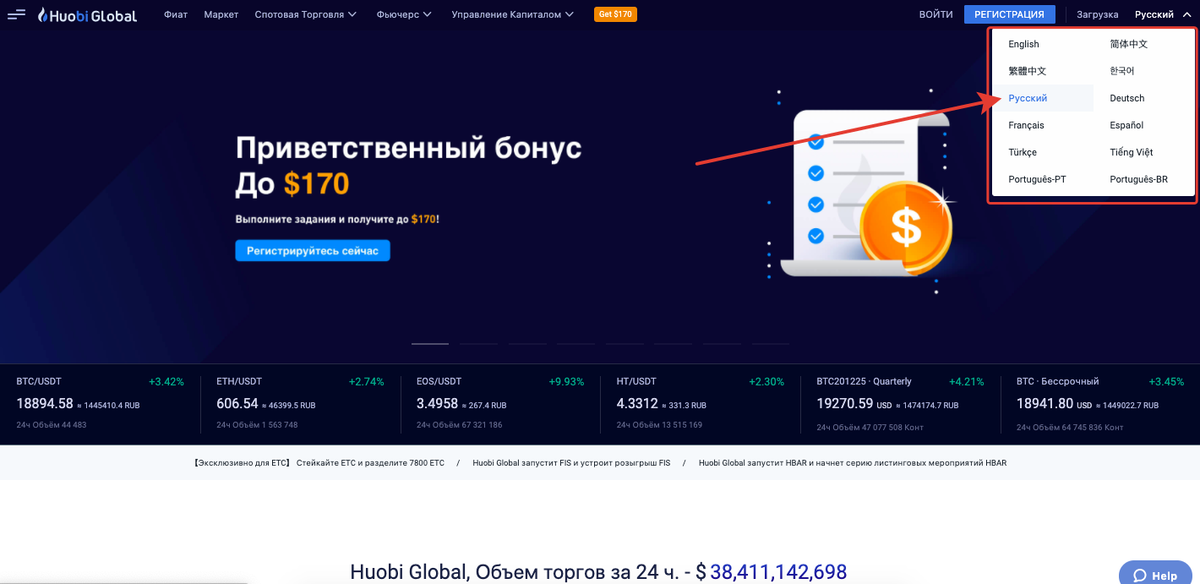The image size is (1200, 584).
Task: Open the Фиат menu item
Action: click(x=176, y=14)
